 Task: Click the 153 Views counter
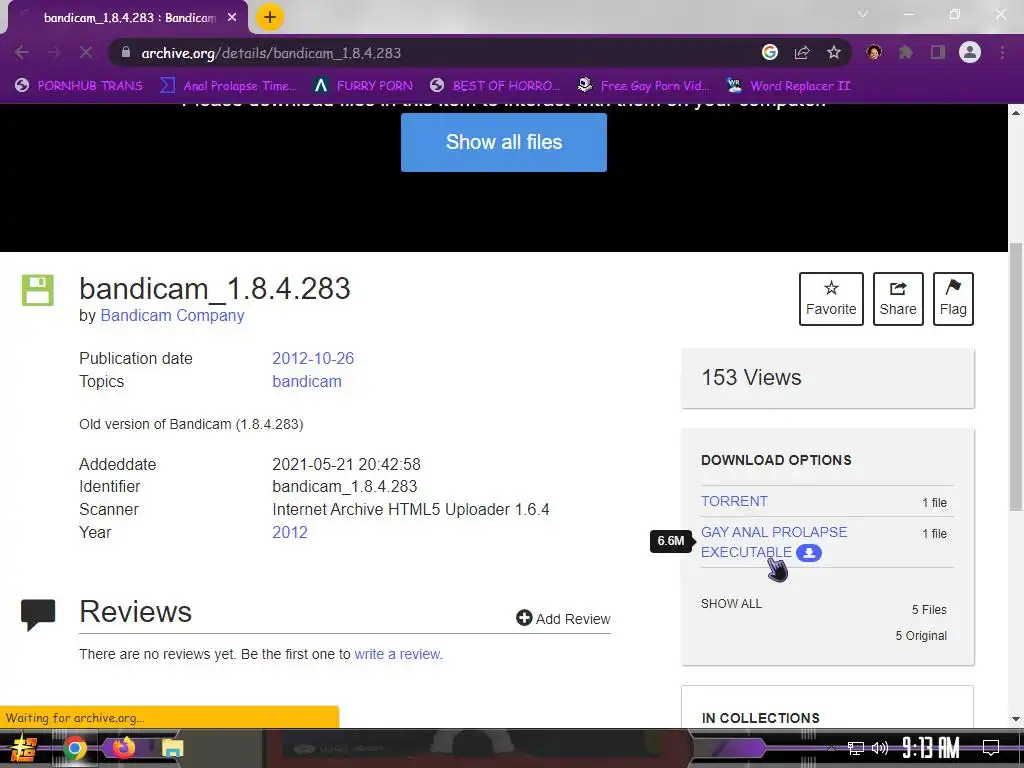coord(751,377)
